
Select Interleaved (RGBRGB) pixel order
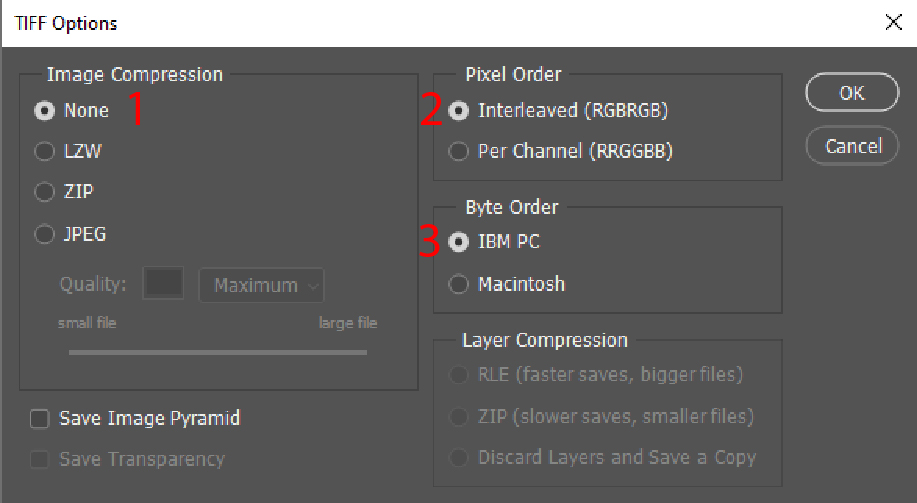[458, 111]
